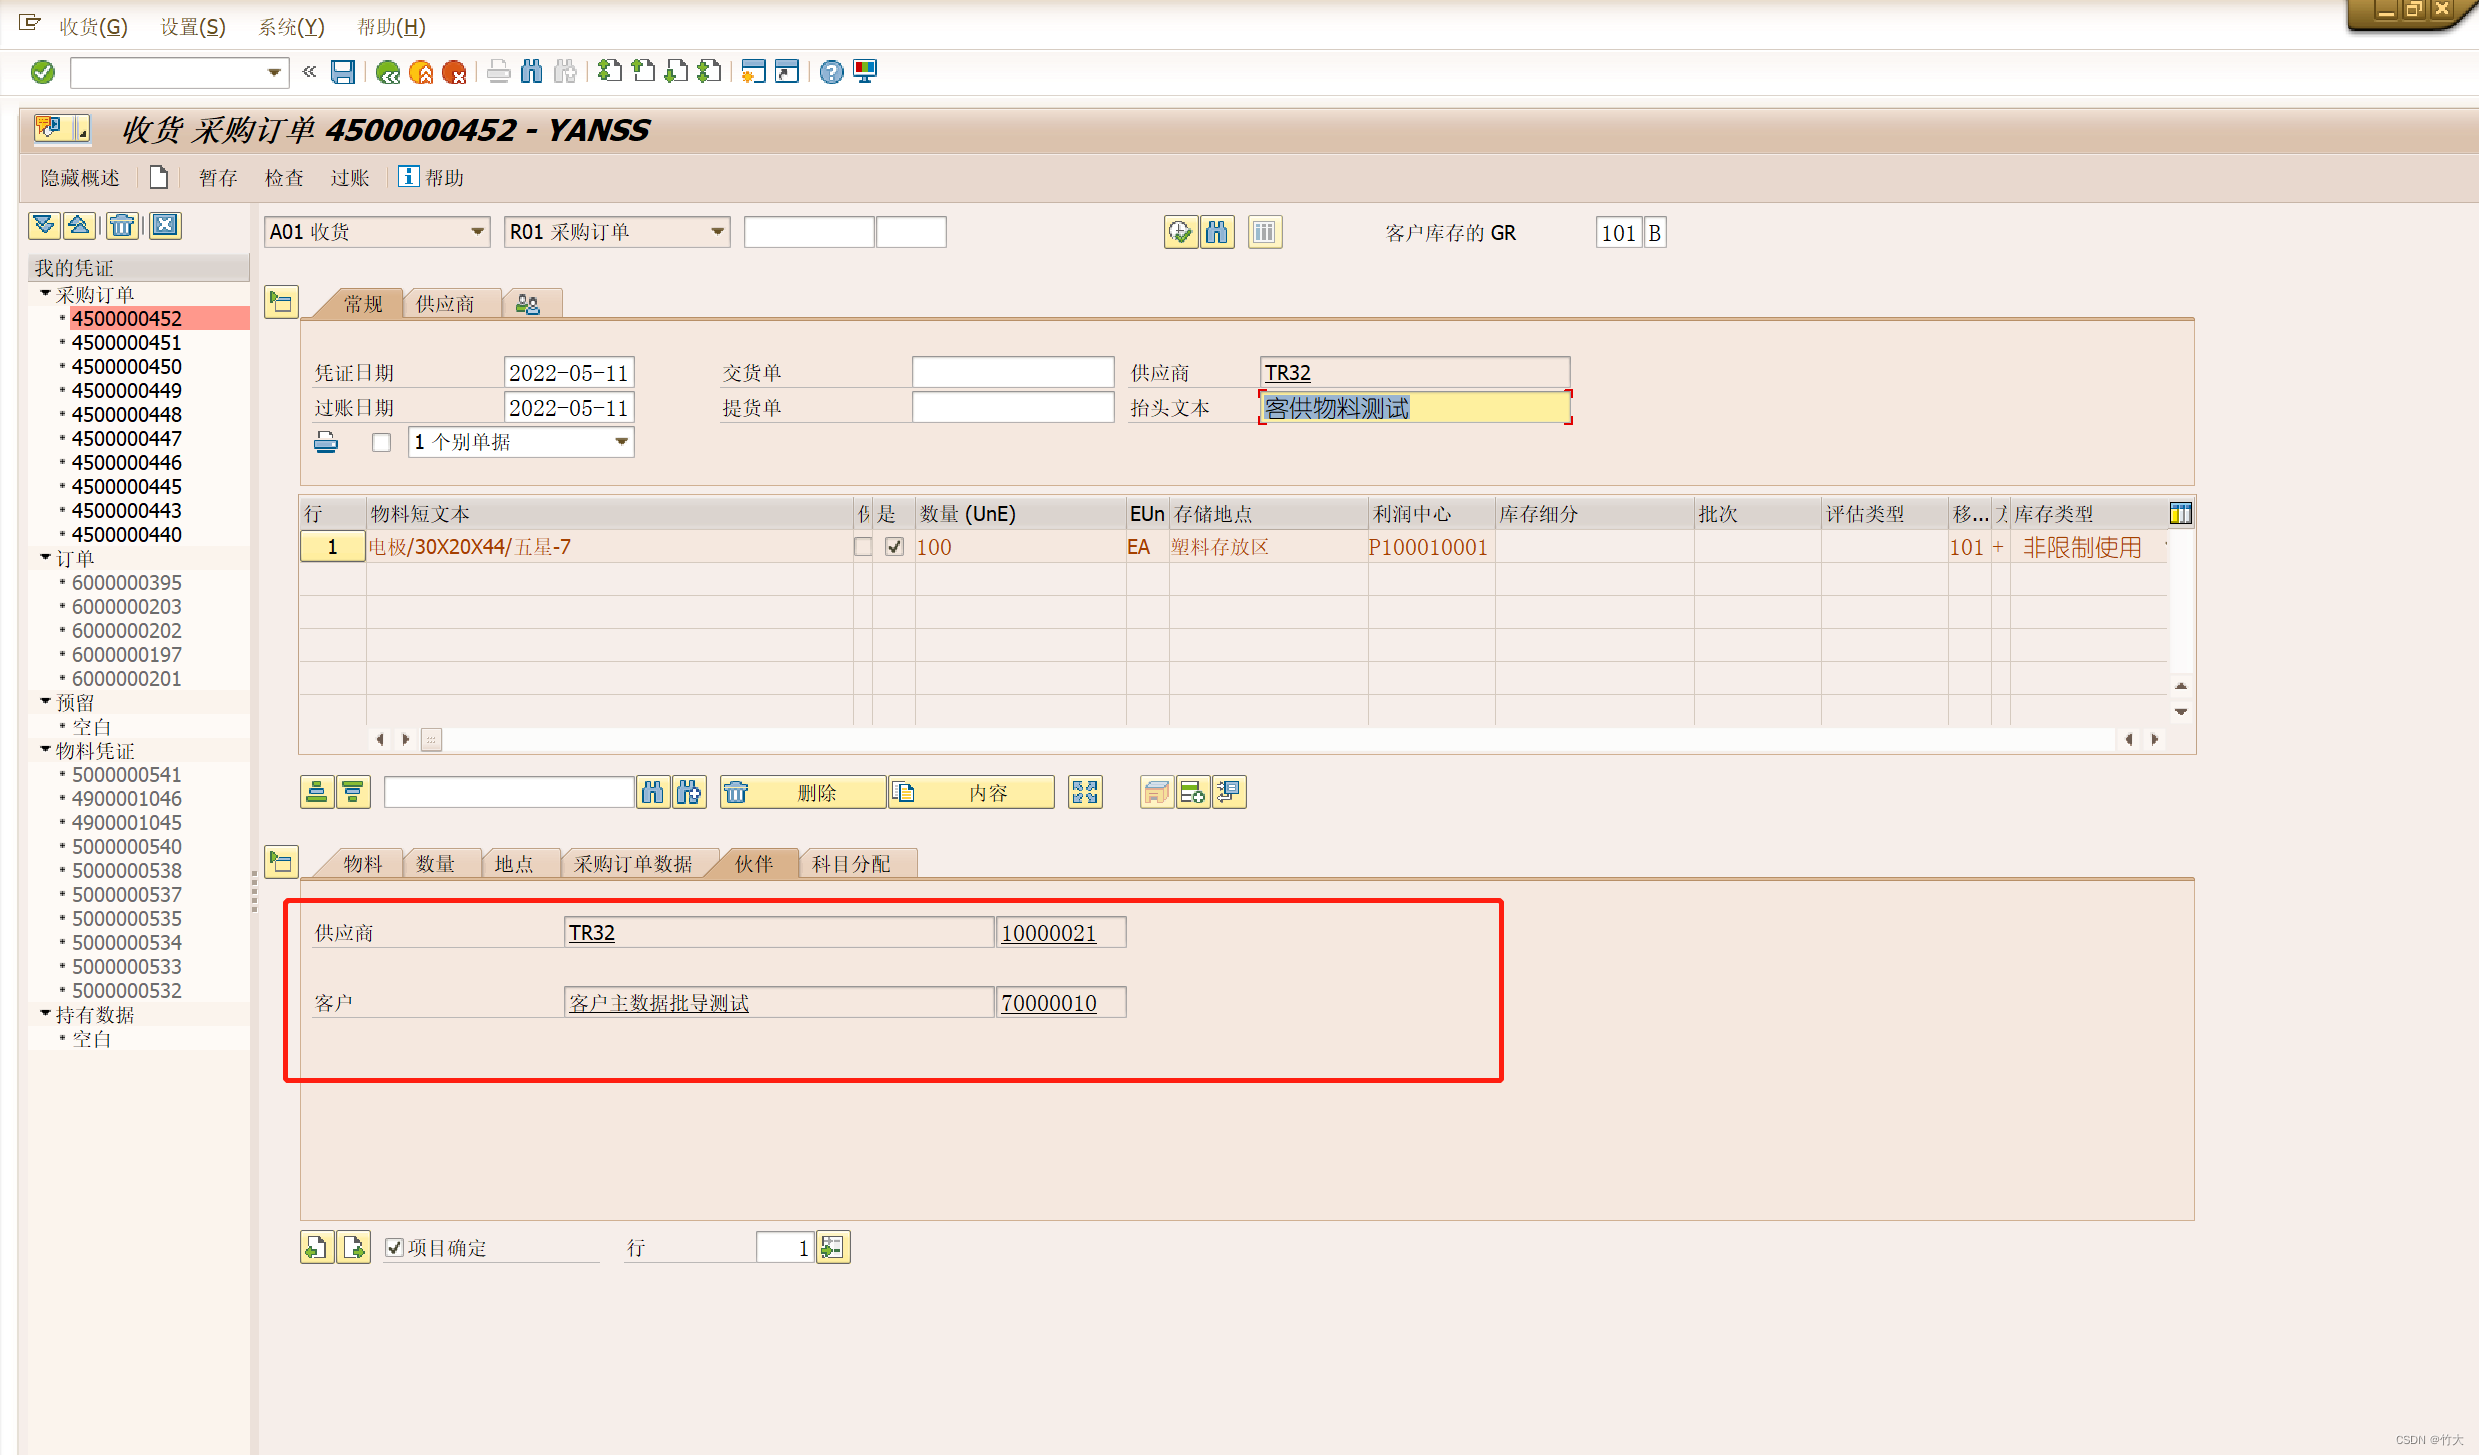Open the R01 采购订单 reference dropdown
Screen dimensions: 2479x1455
pos(717,232)
